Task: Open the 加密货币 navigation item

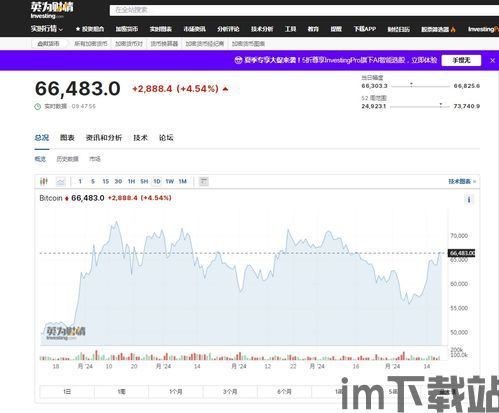Action: (x=127, y=29)
